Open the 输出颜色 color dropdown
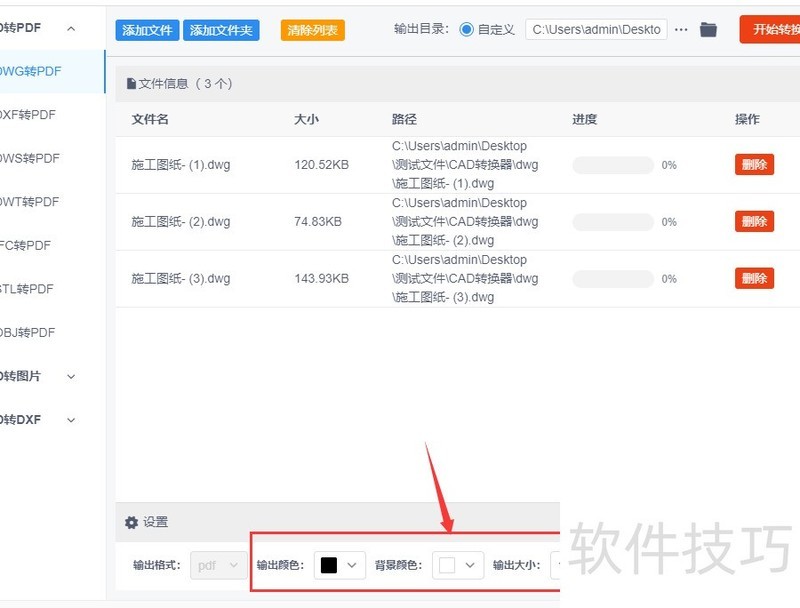This screenshot has height=608, width=800. point(351,565)
